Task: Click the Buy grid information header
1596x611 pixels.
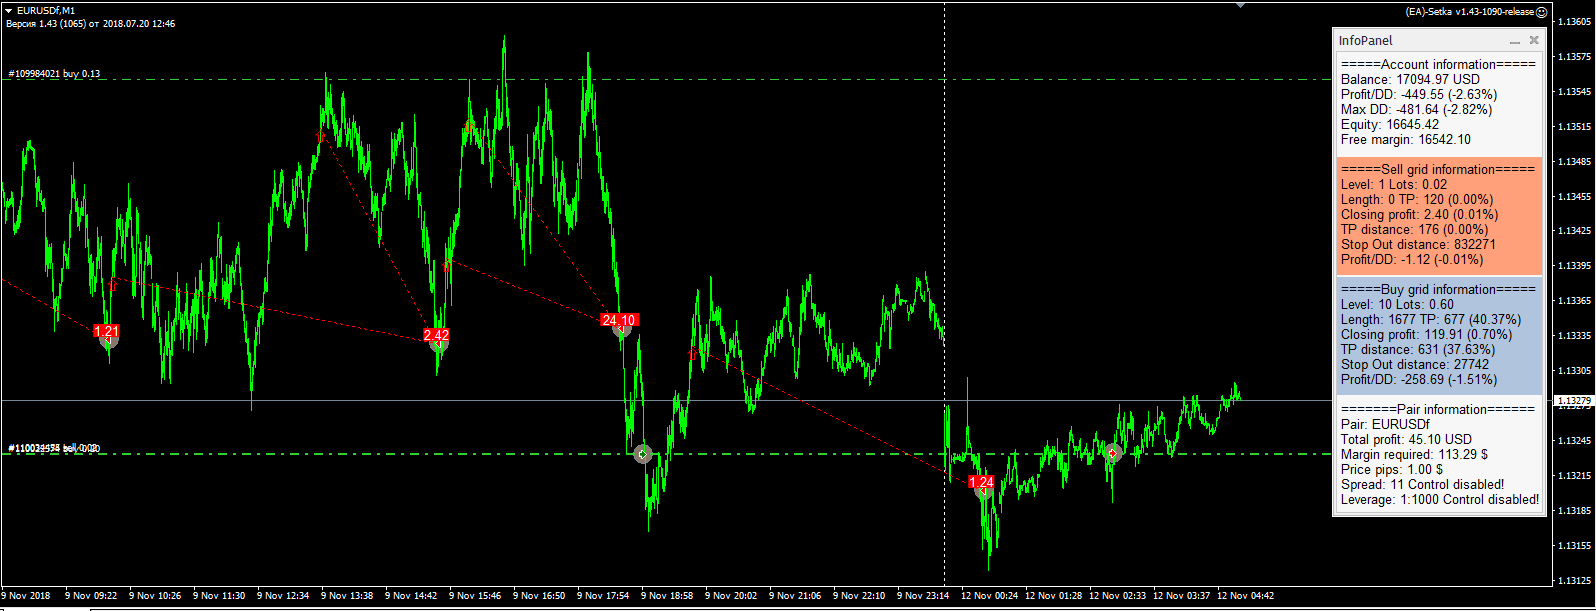Action: tap(1438, 289)
